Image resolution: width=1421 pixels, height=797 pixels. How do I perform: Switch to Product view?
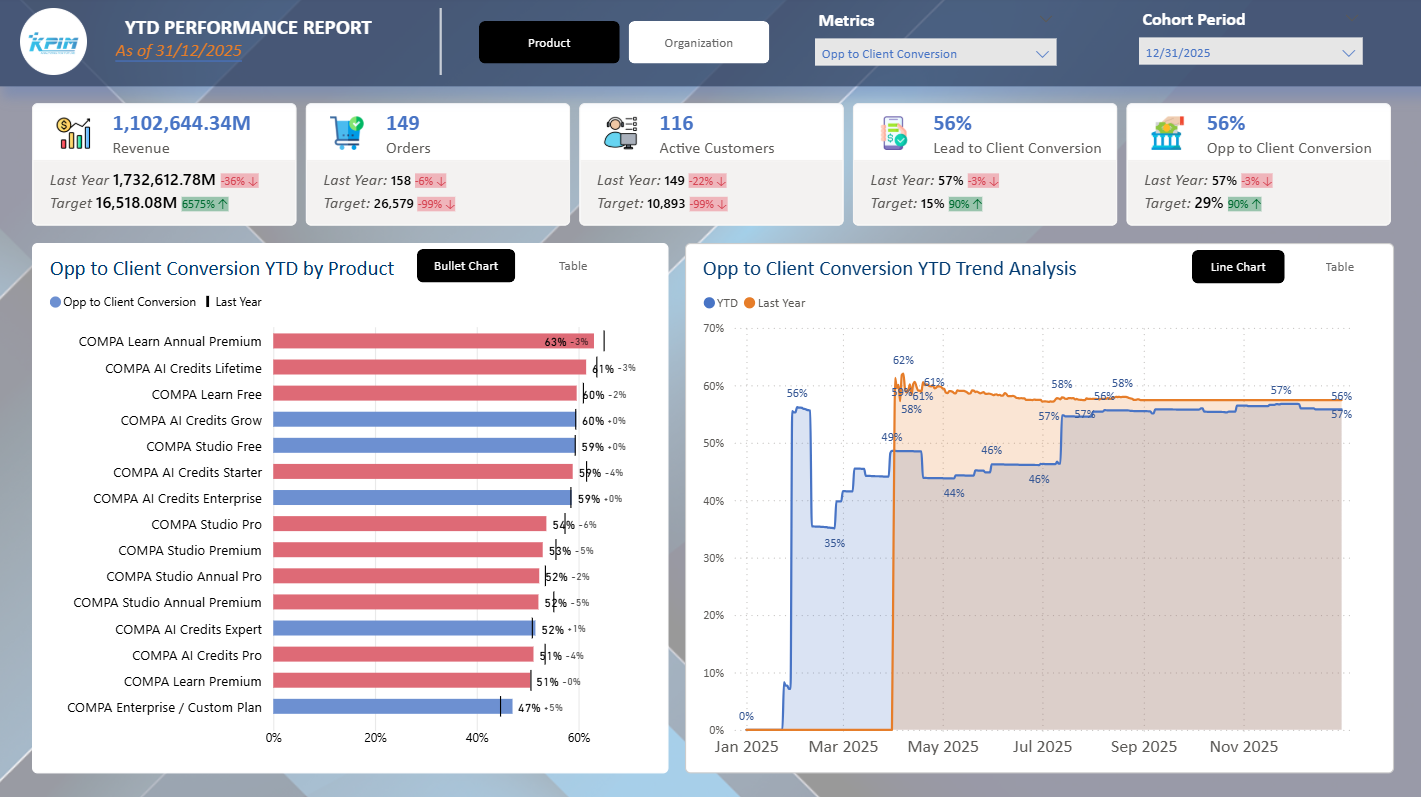[x=549, y=43]
